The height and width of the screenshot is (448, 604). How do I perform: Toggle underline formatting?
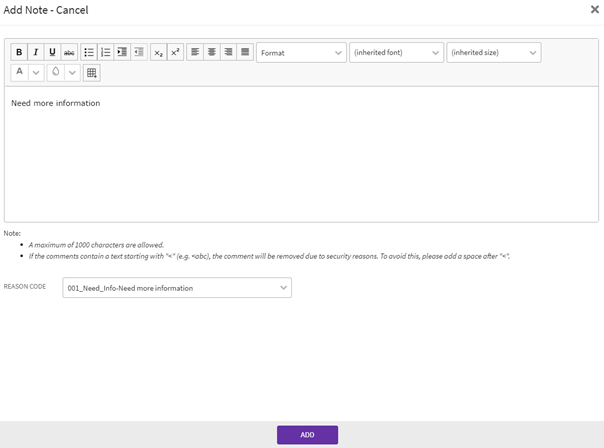click(x=52, y=52)
